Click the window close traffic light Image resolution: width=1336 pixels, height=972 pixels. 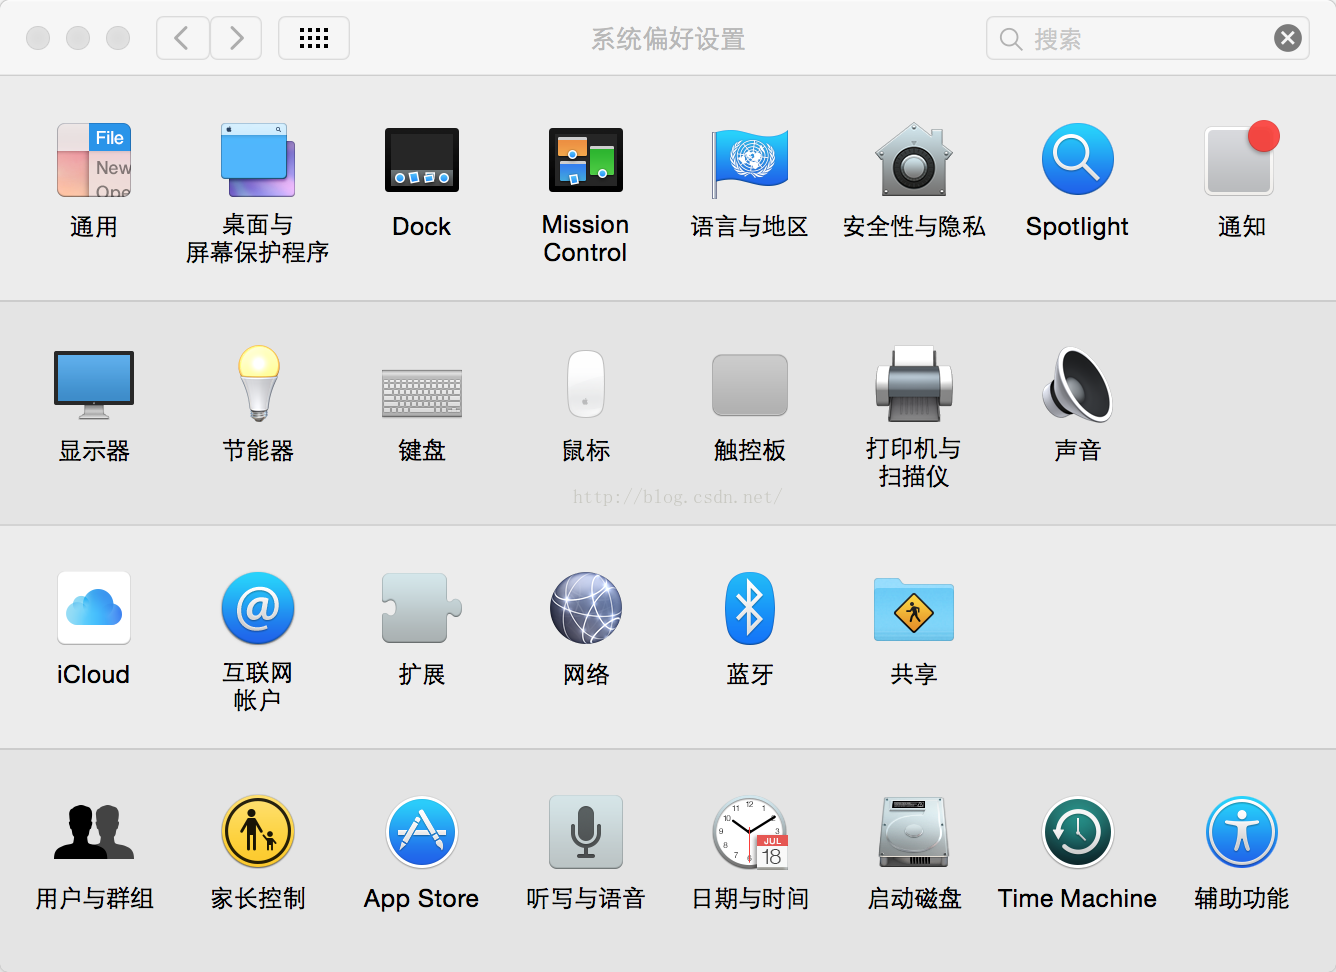click(x=38, y=38)
